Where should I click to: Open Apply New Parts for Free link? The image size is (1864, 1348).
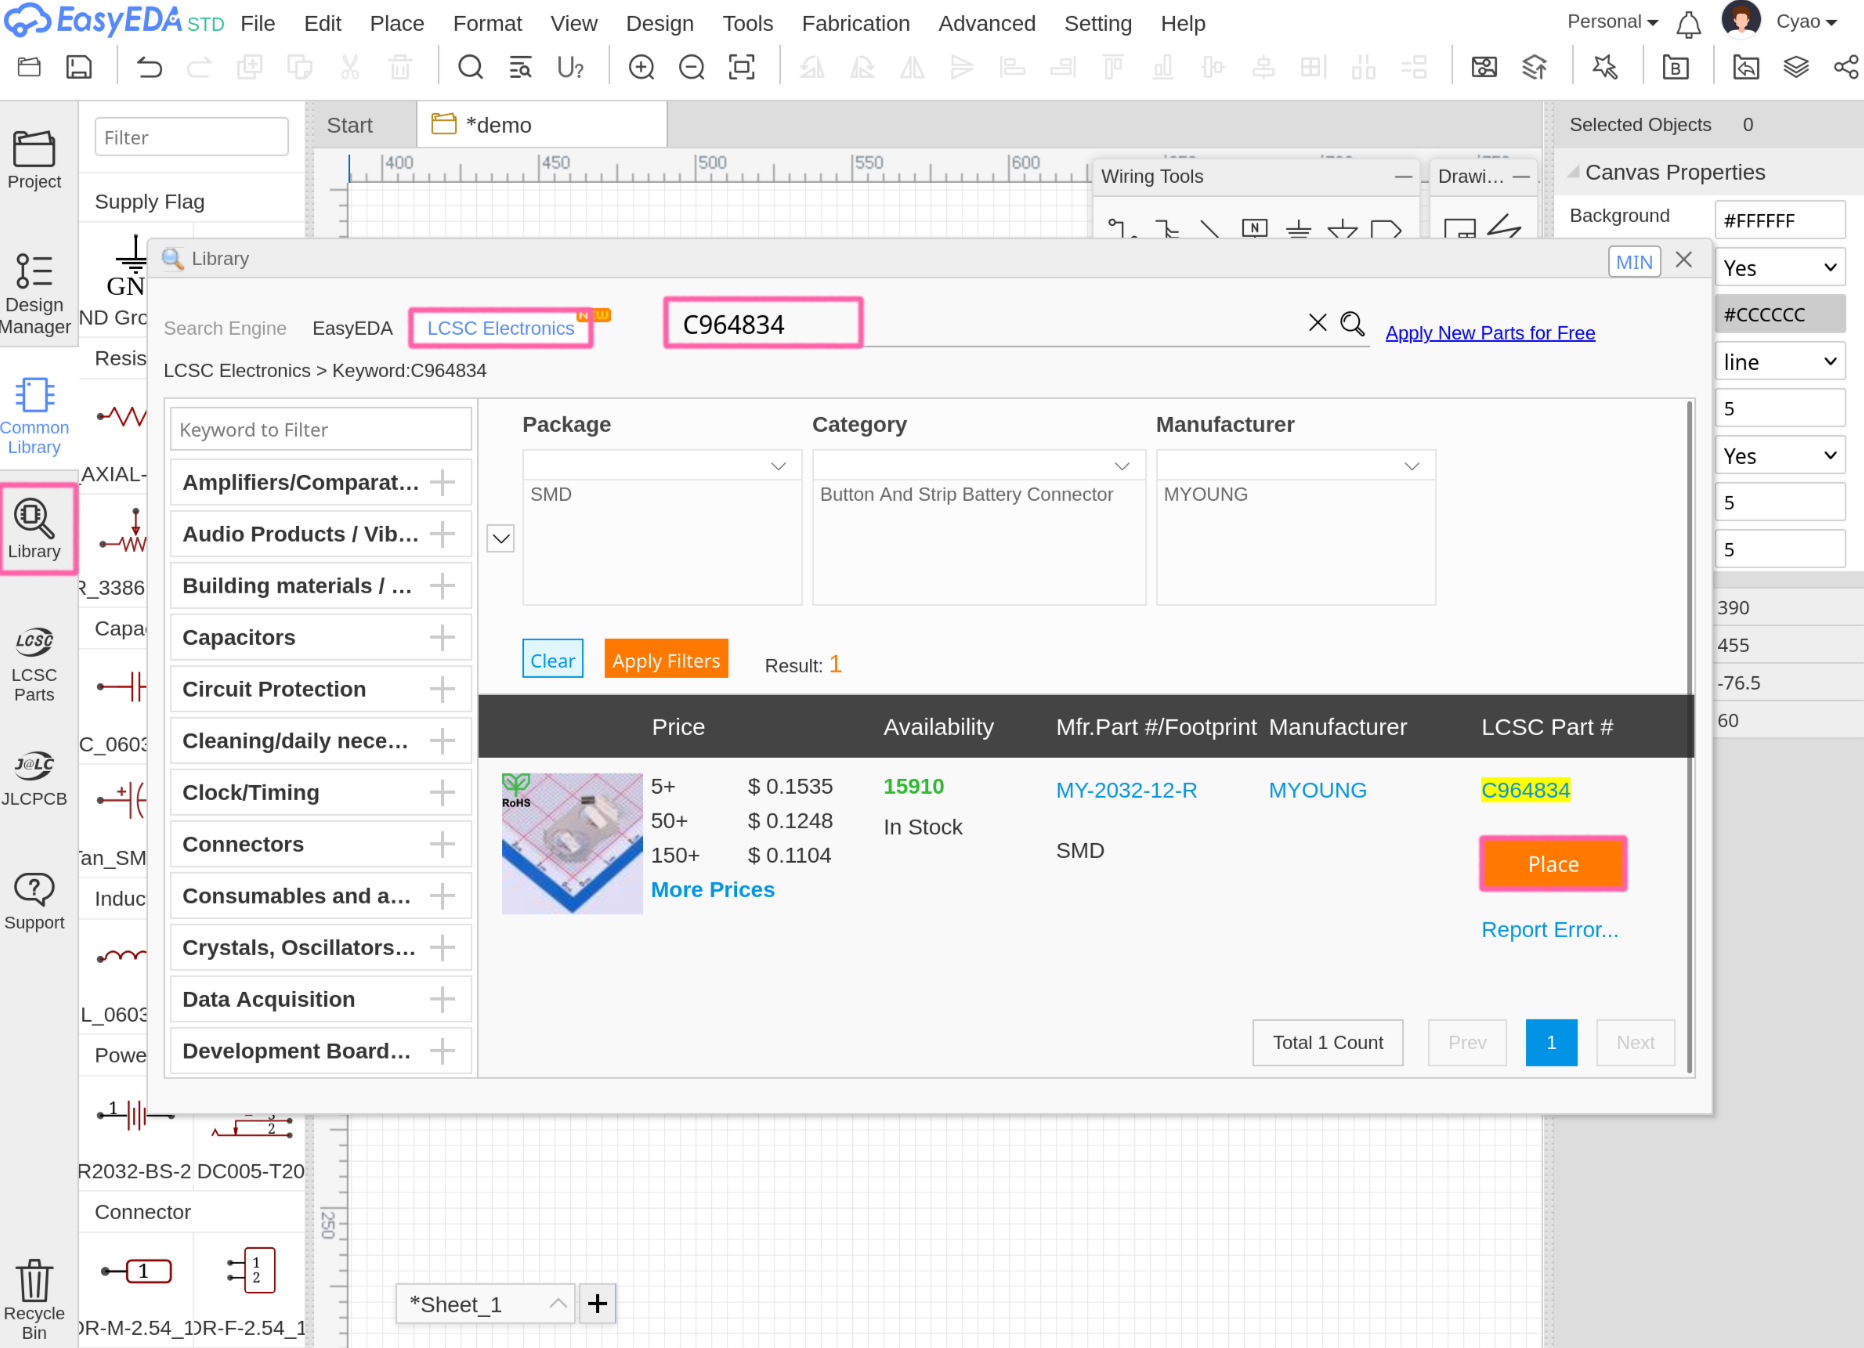1490,333
